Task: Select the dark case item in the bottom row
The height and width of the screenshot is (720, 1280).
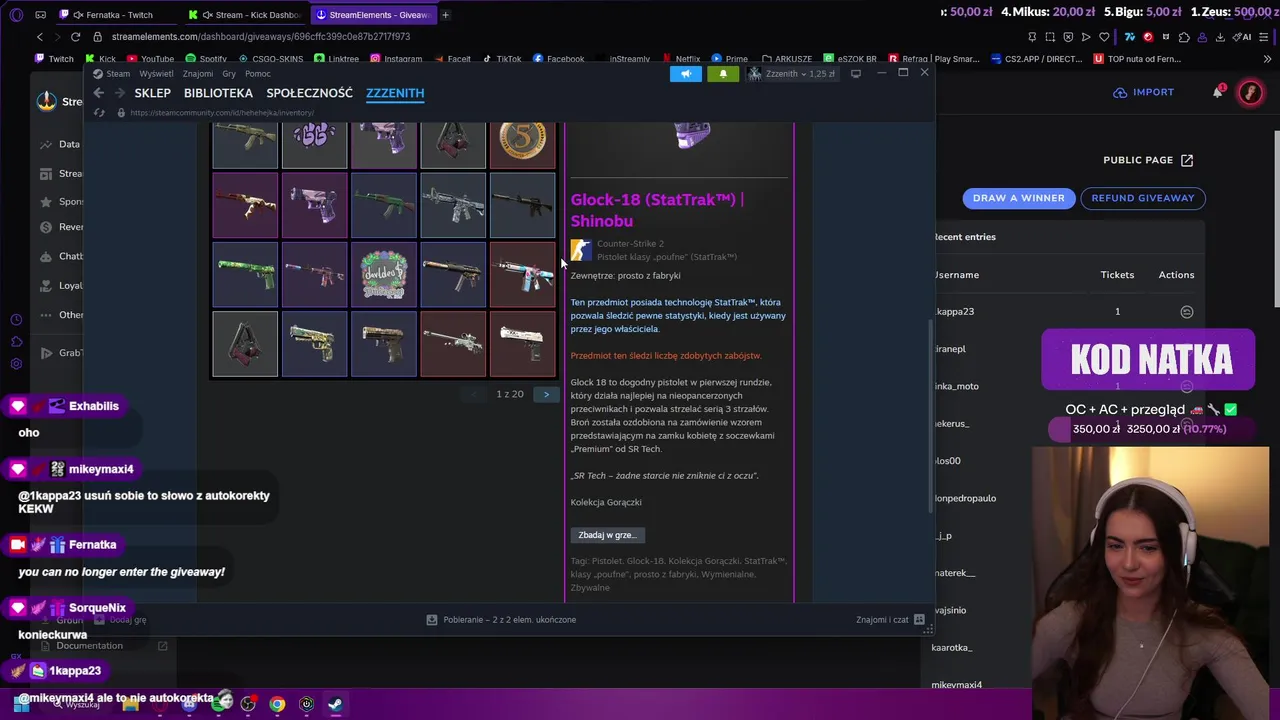Action: (246, 343)
